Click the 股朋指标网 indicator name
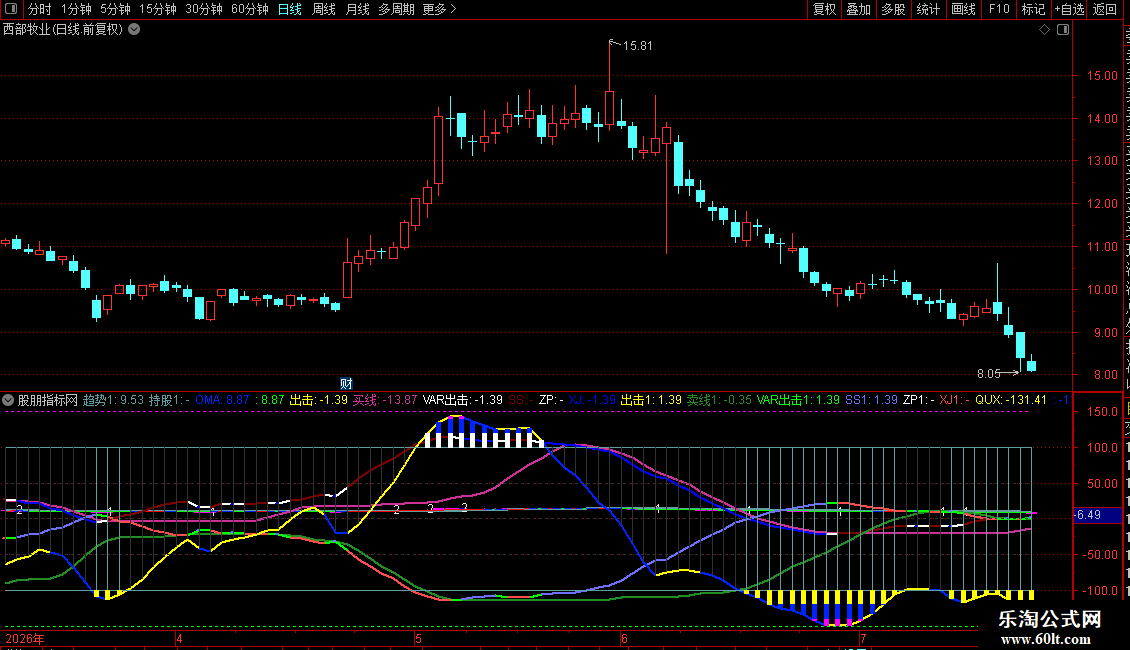1130x650 pixels. (48, 400)
